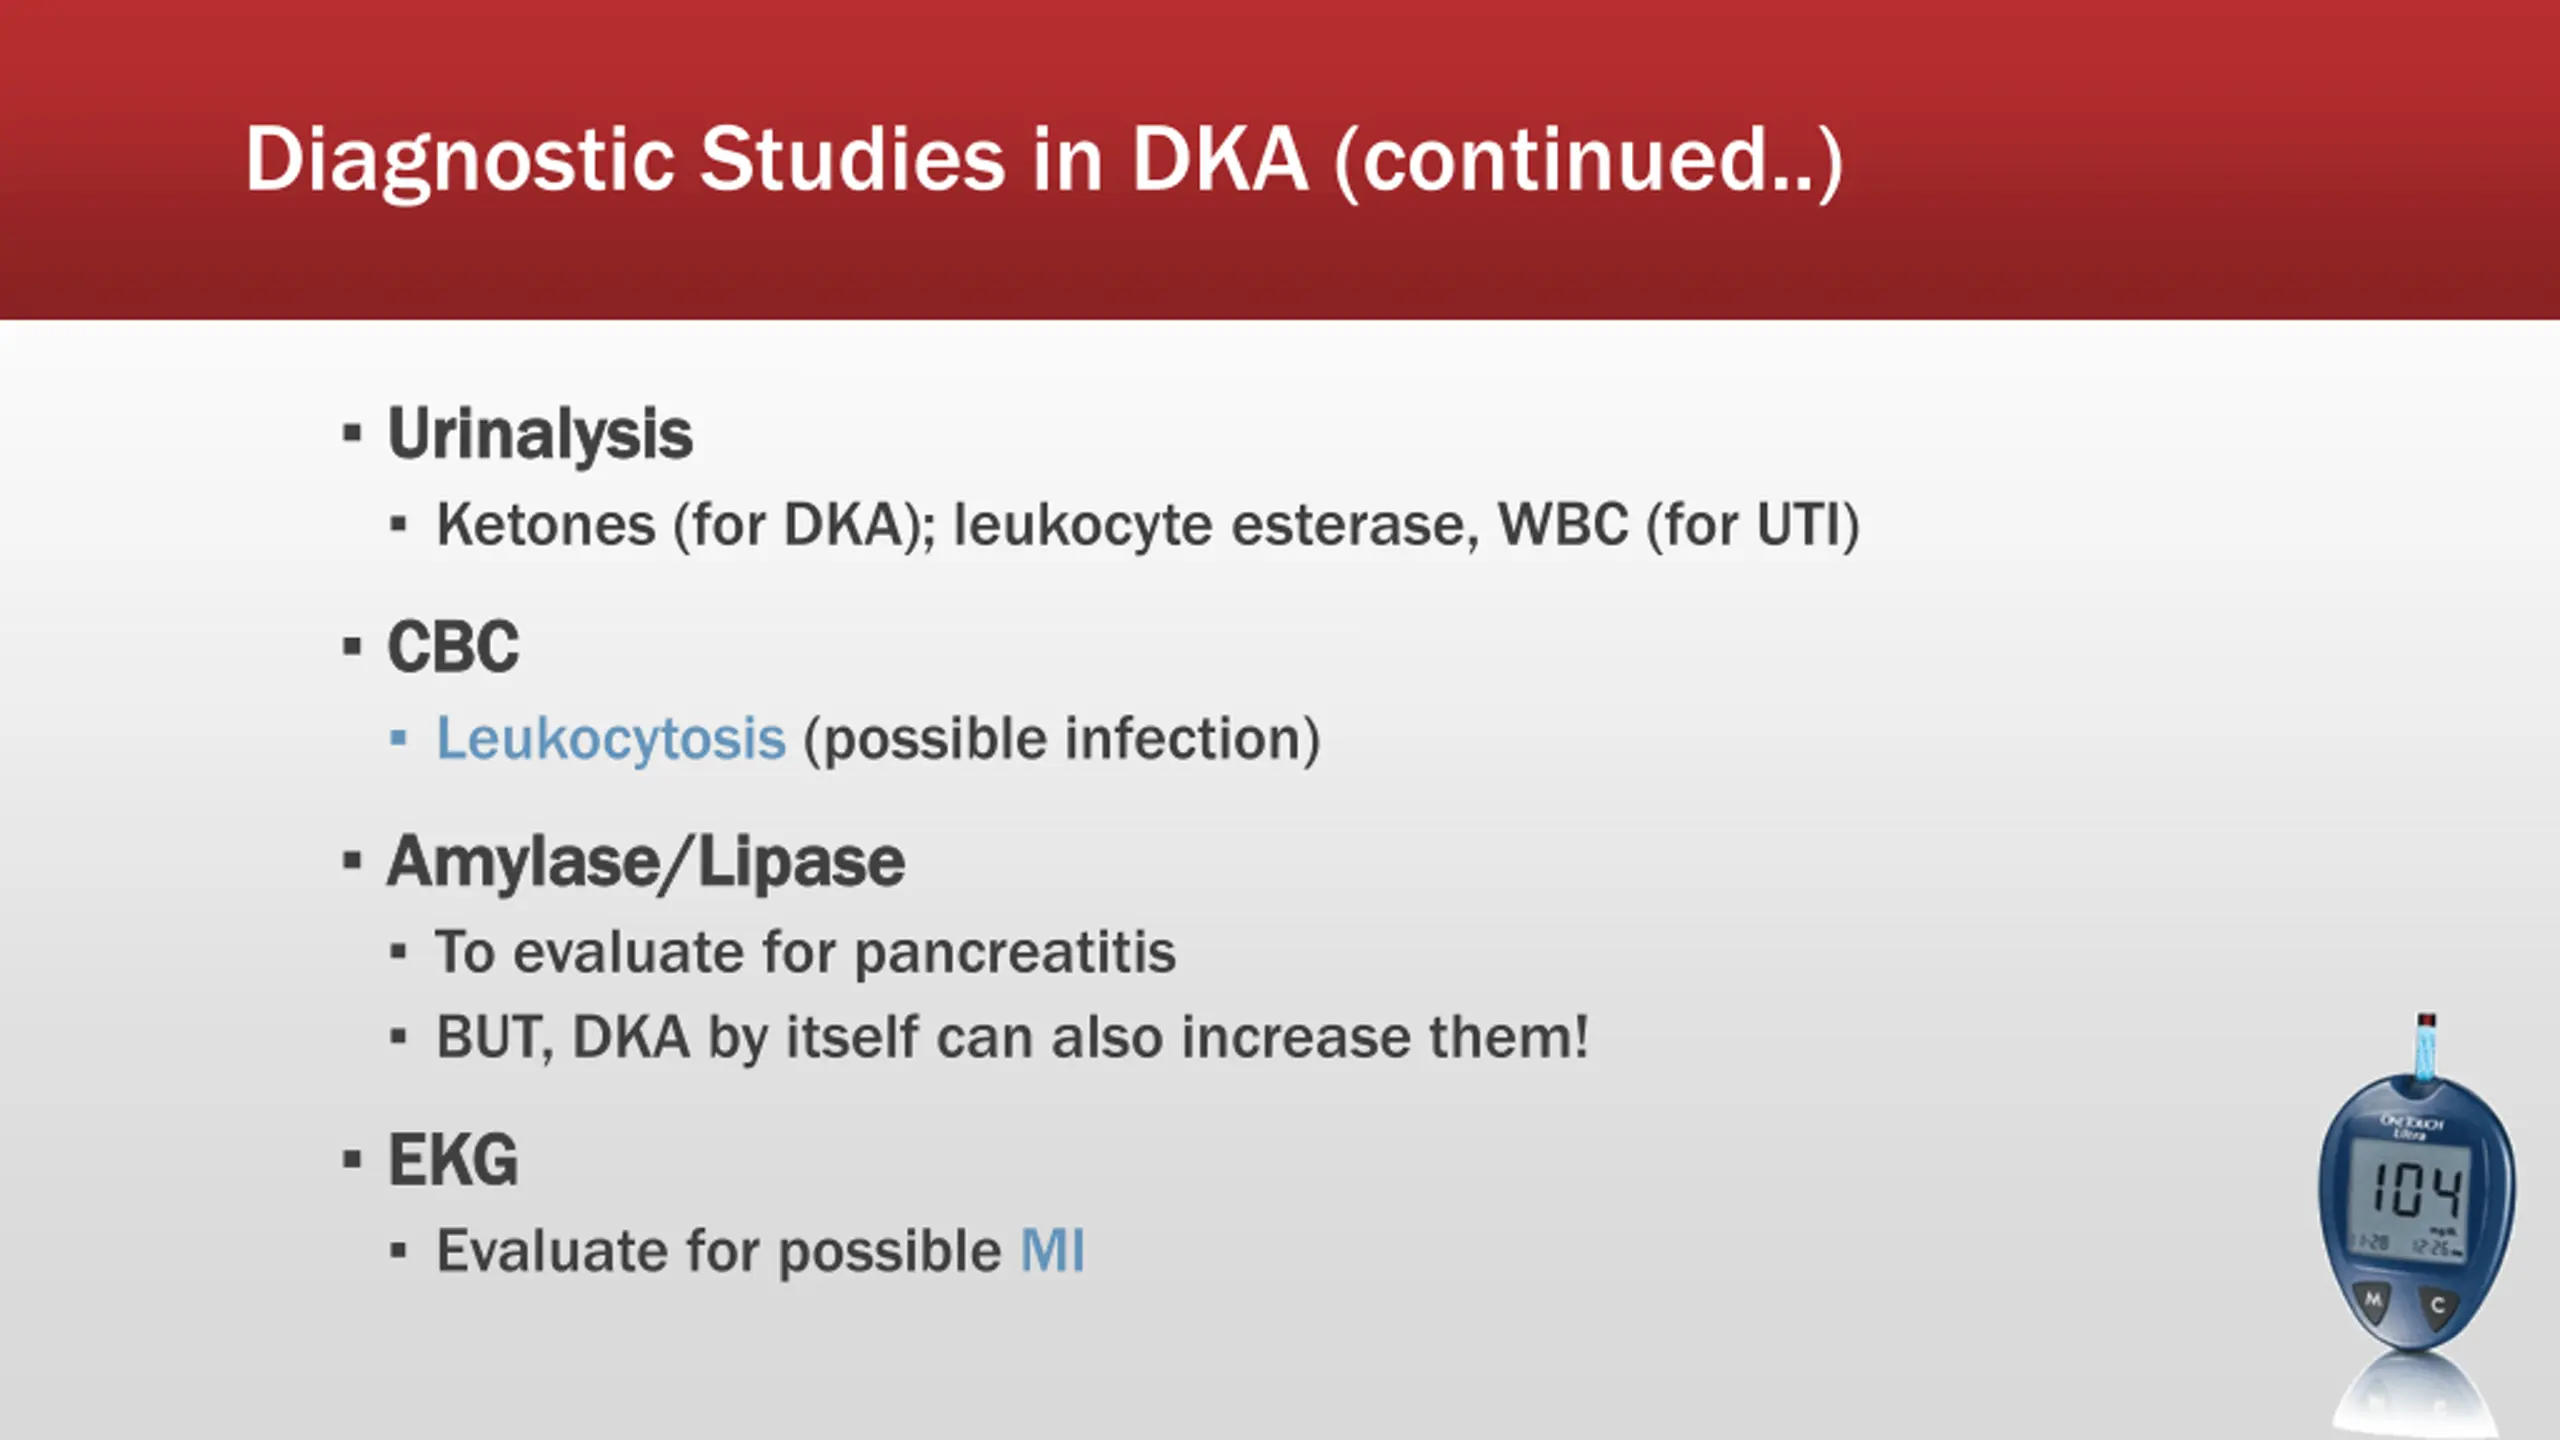Click the meter's 104 reading display
This screenshot has height=1440, width=2560.
pos(2414,1191)
